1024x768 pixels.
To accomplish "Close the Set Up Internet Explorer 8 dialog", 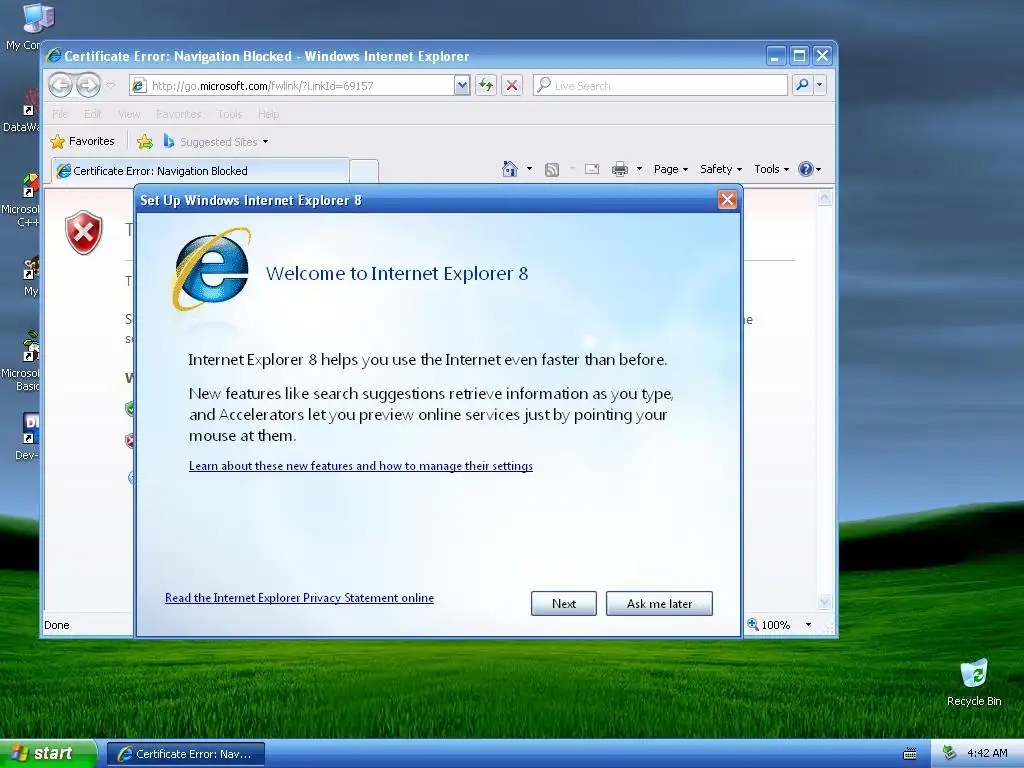I will pyautogui.click(x=727, y=199).
